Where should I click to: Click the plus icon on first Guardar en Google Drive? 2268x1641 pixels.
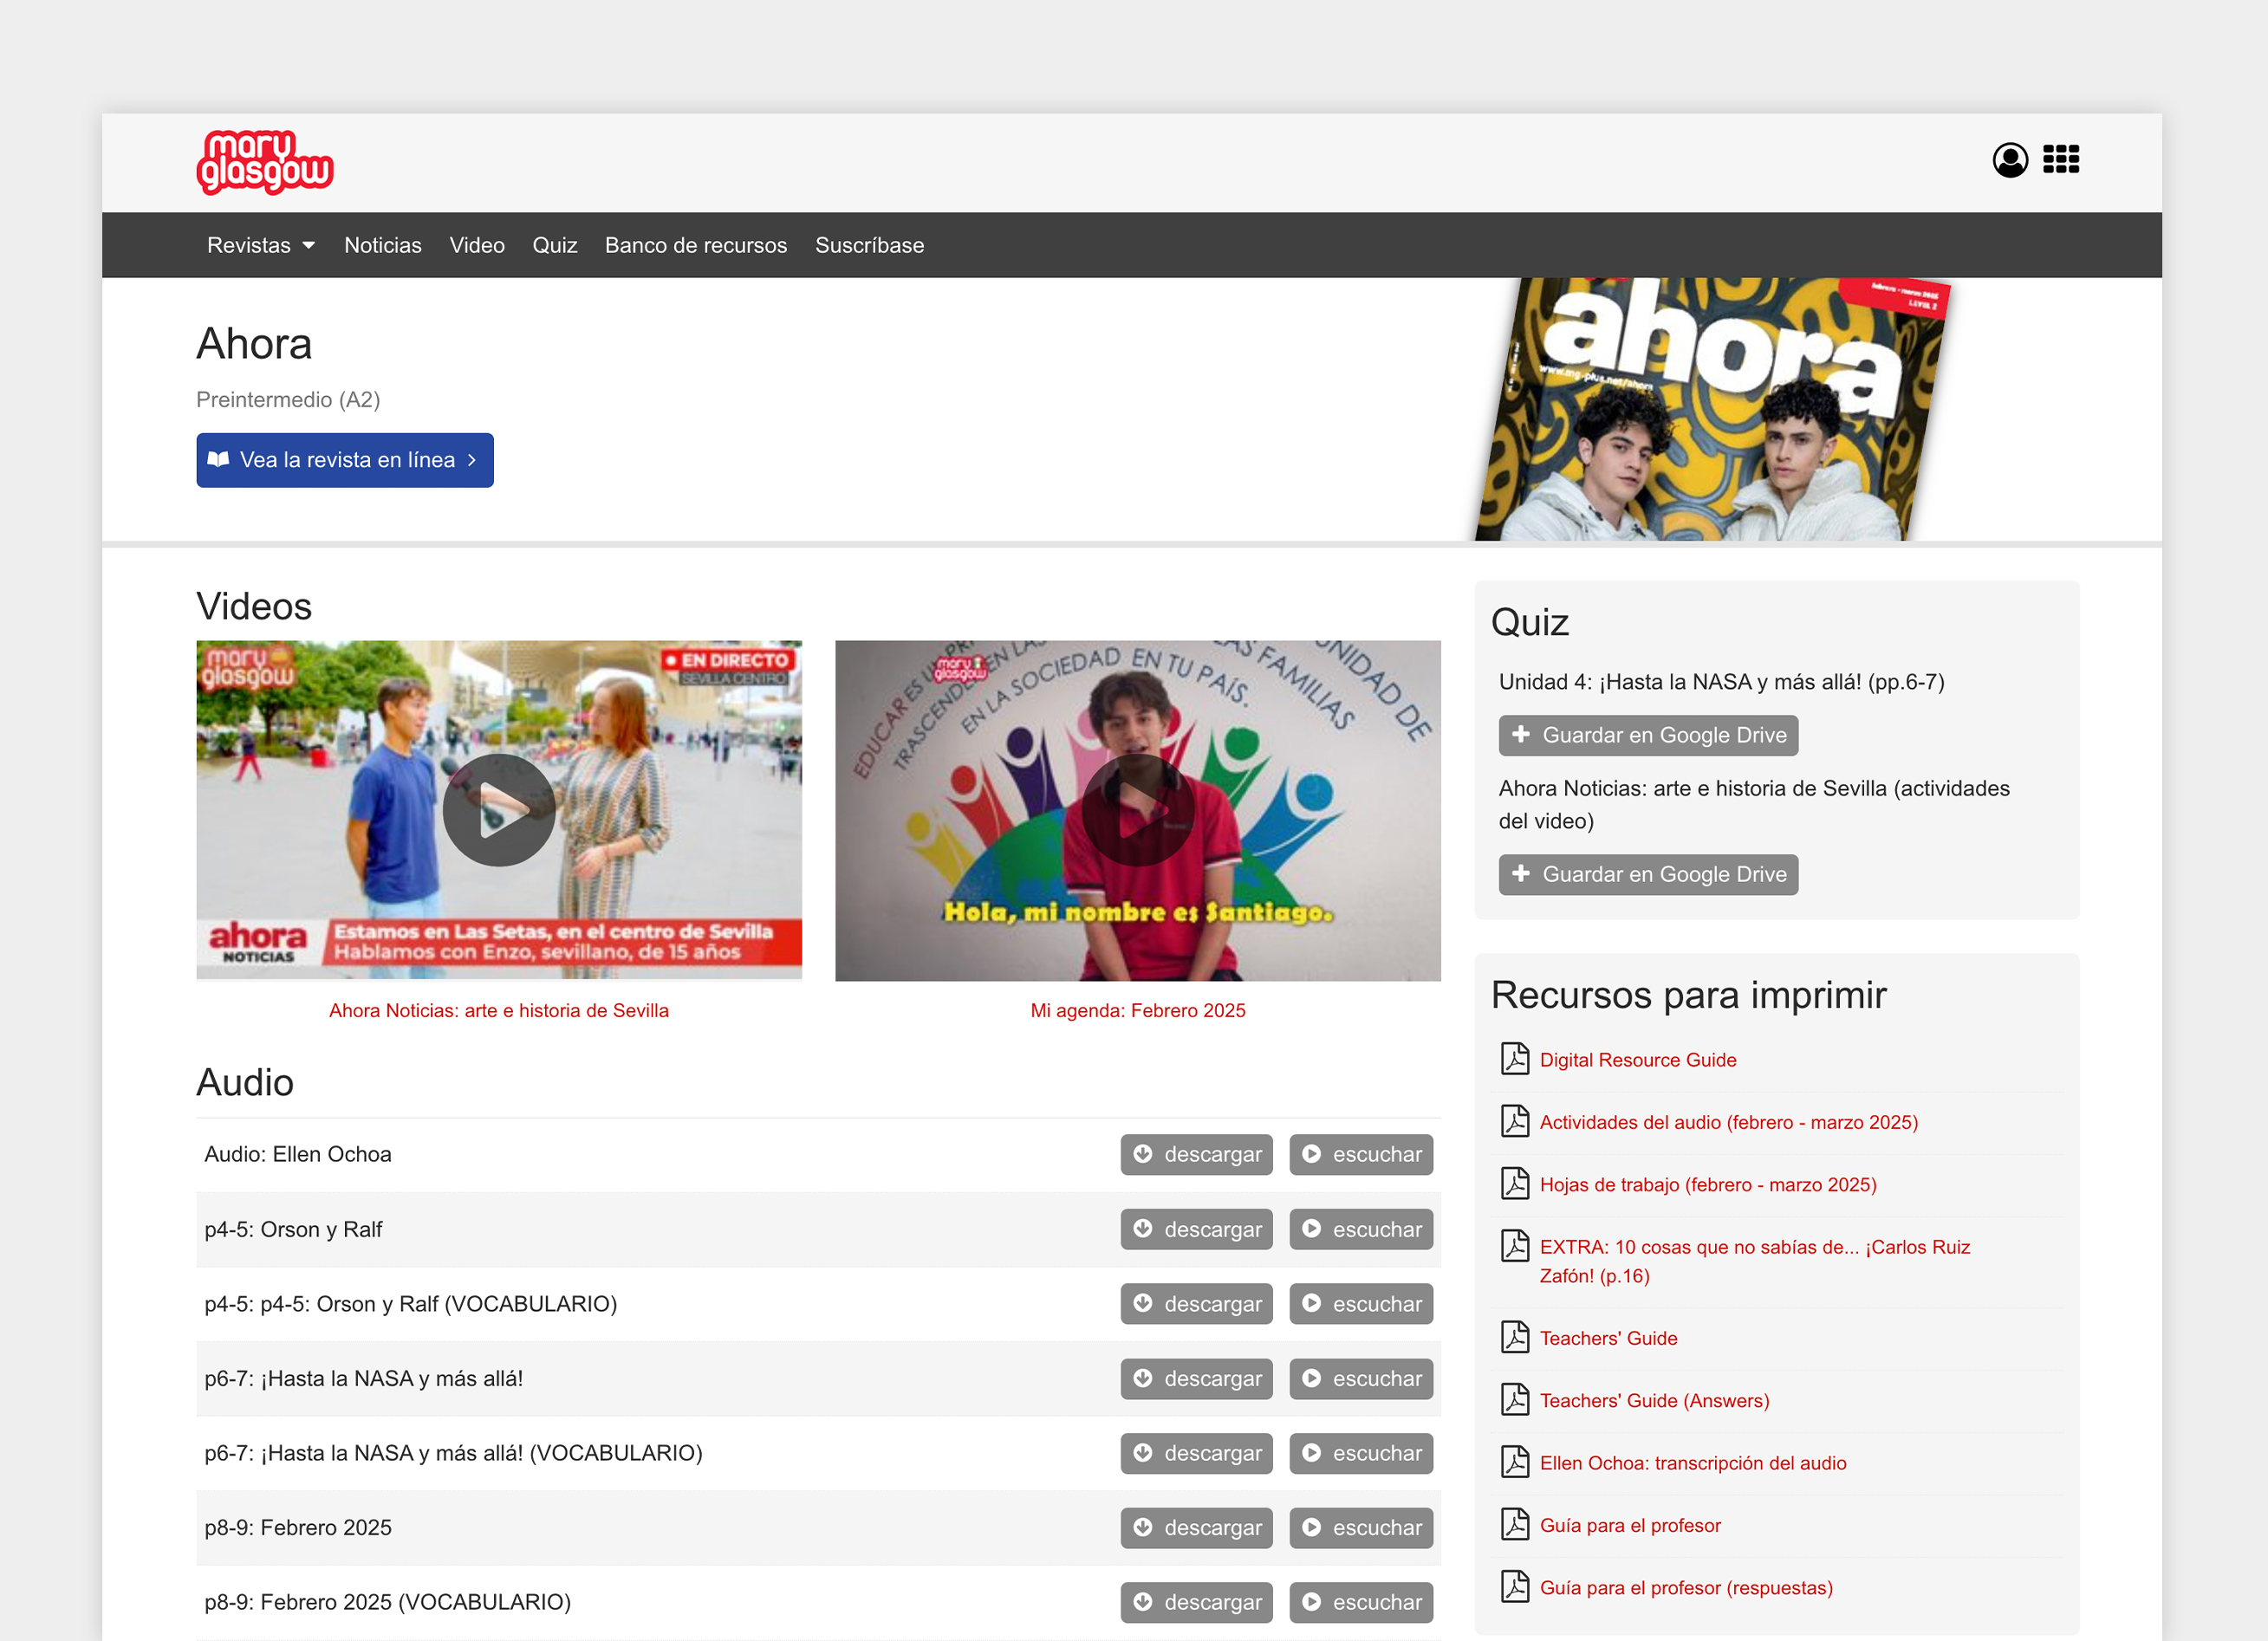pyautogui.click(x=1521, y=735)
